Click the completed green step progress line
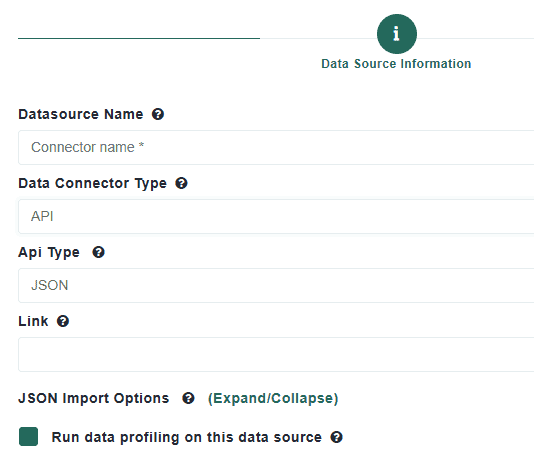The height and width of the screenshot is (467, 534). 139,38
